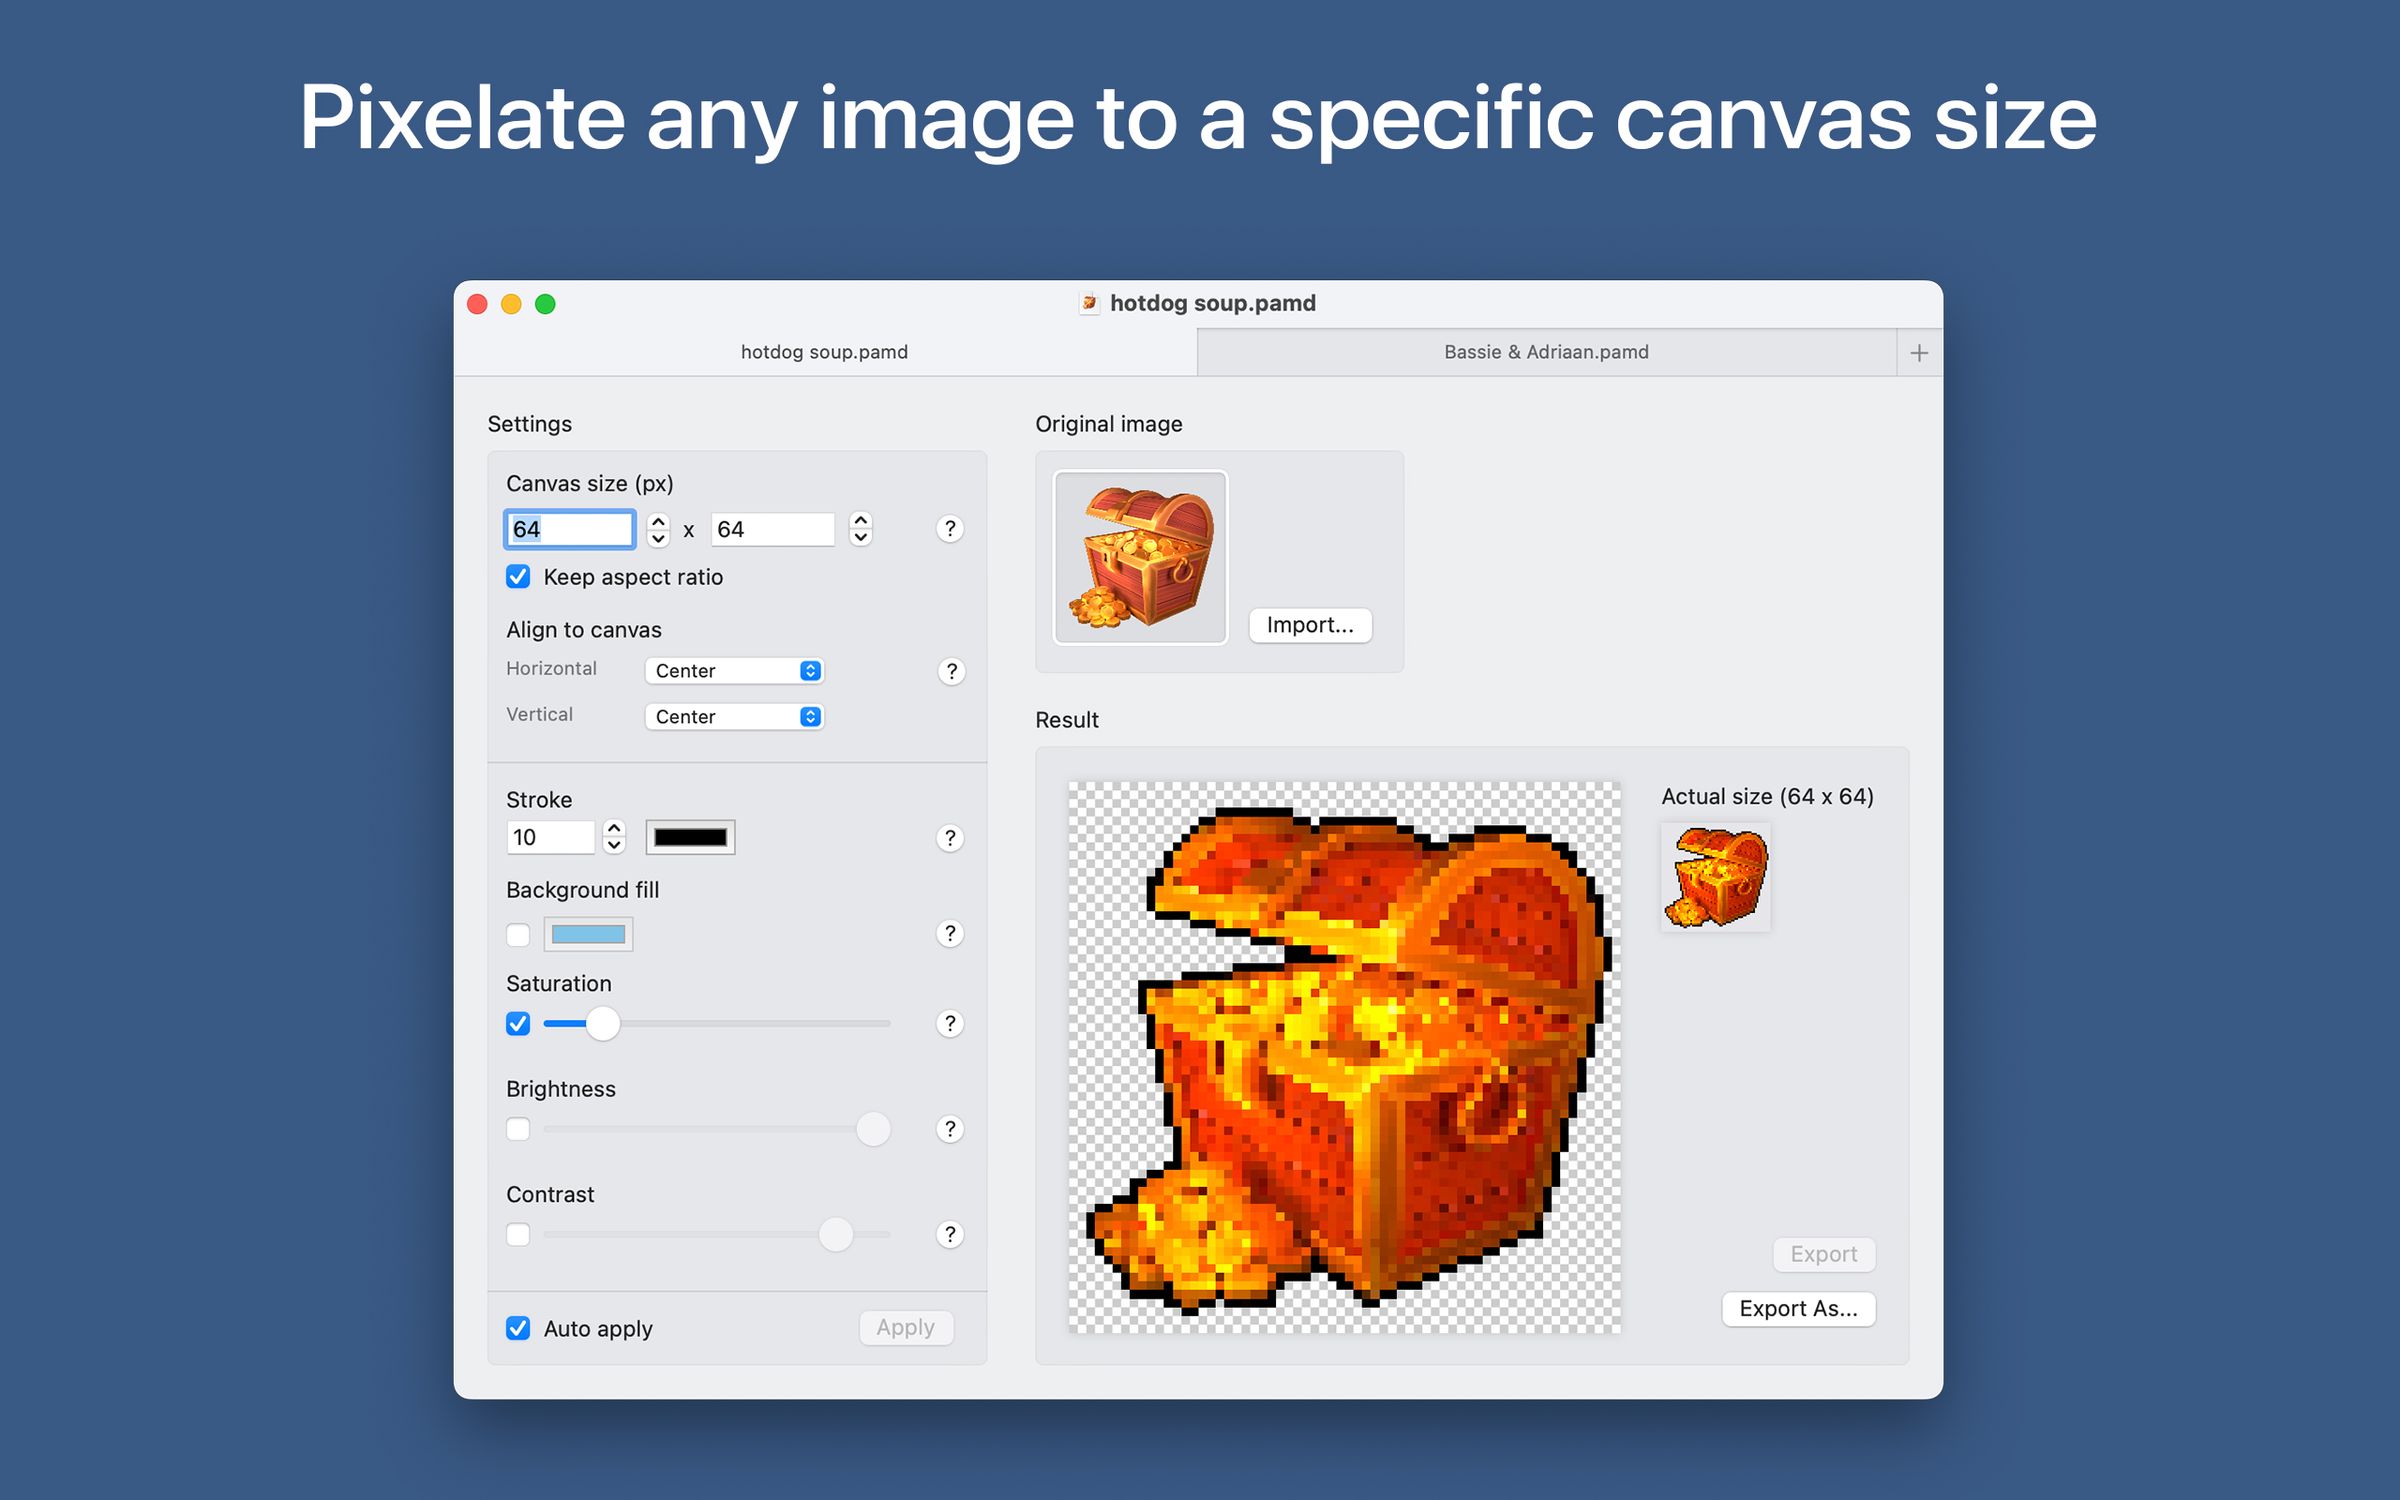Select the hotdog soup.pamd tab
2400x1500 pixels.
(823, 351)
